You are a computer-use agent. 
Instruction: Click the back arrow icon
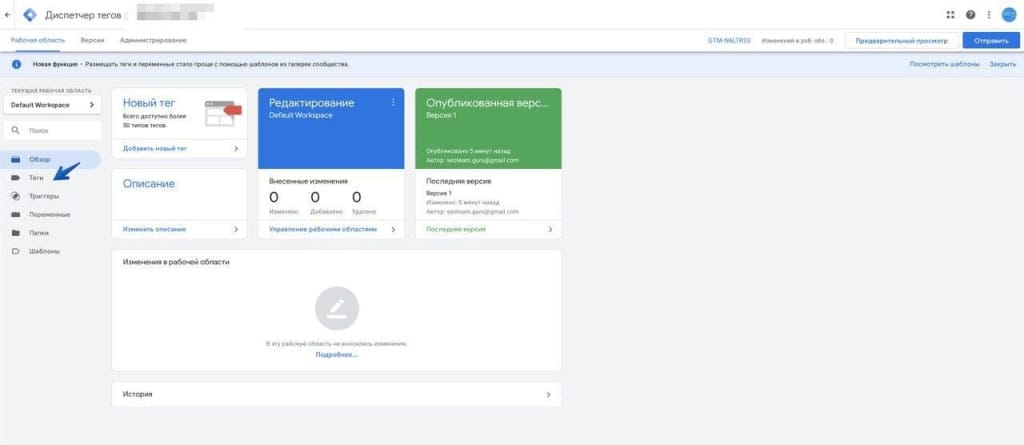click(x=8, y=15)
